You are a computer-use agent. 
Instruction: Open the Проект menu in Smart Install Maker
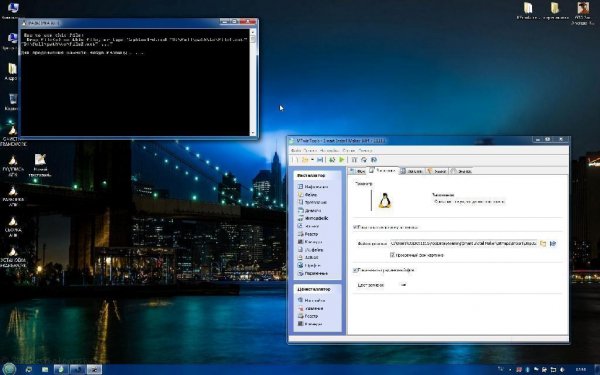310,150
